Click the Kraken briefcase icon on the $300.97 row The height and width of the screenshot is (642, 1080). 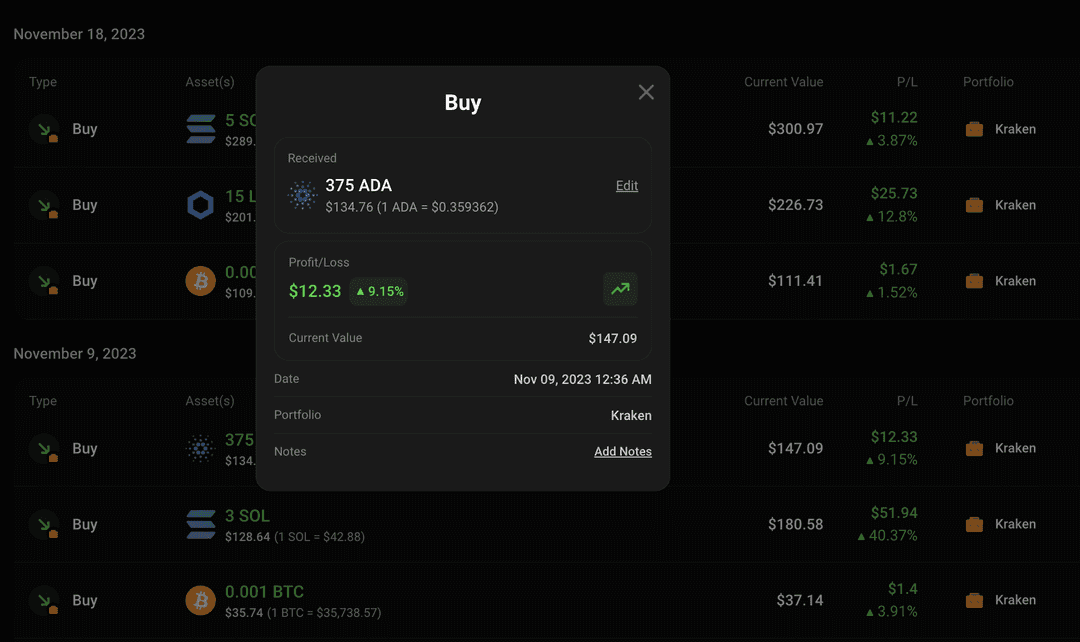click(x=973, y=129)
